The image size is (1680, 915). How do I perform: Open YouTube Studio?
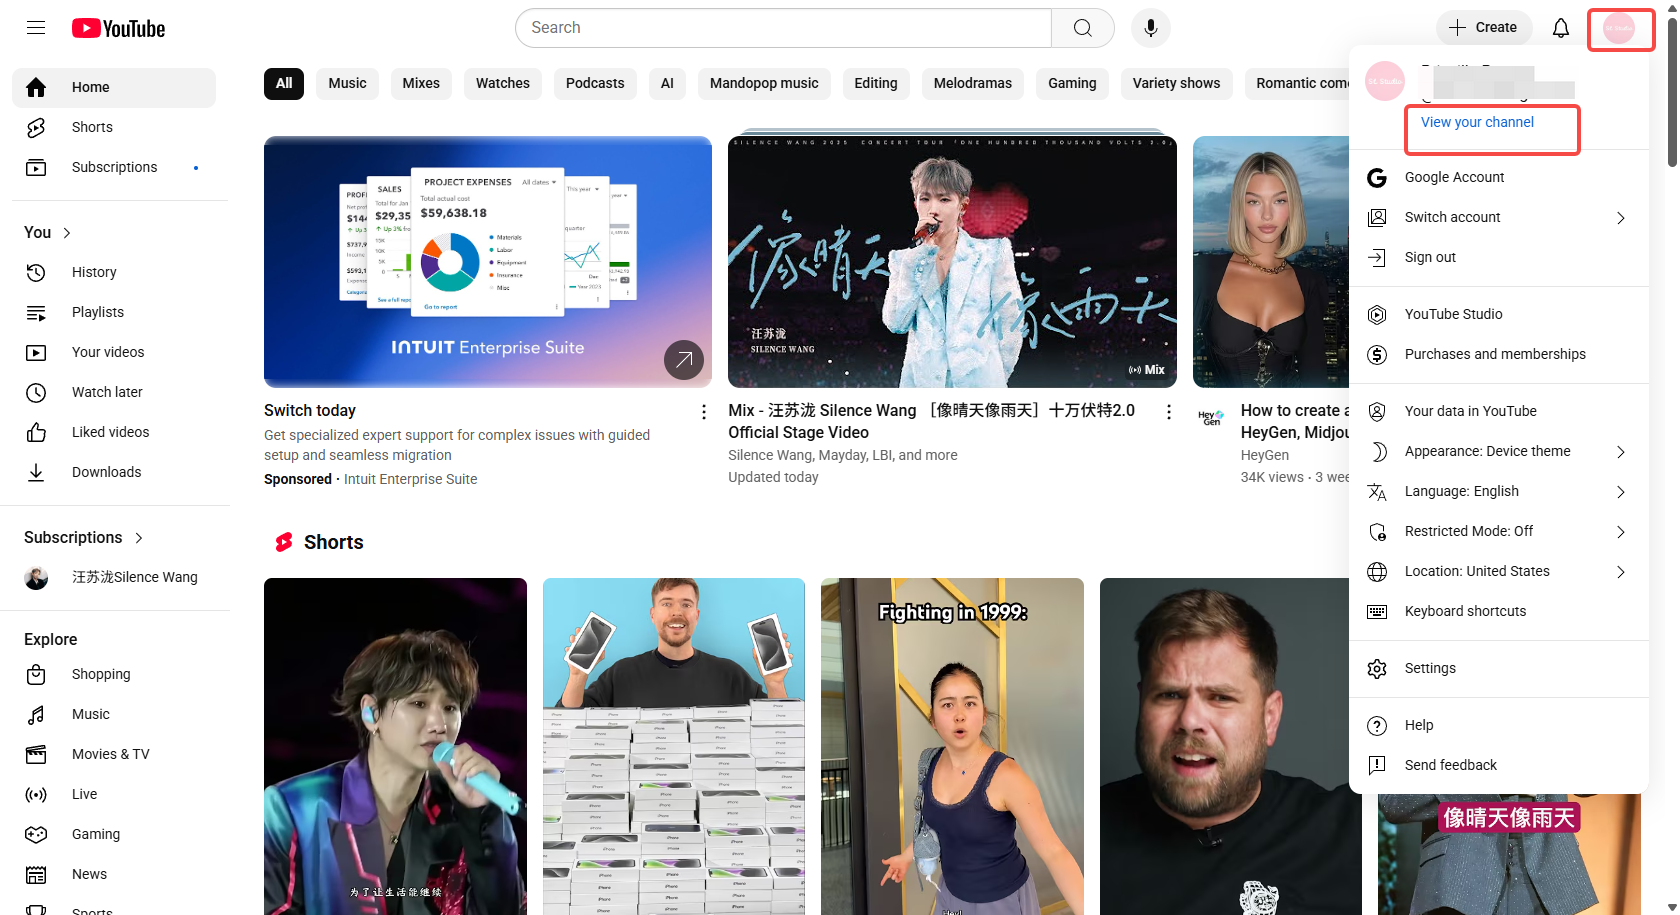pyautogui.click(x=1499, y=314)
